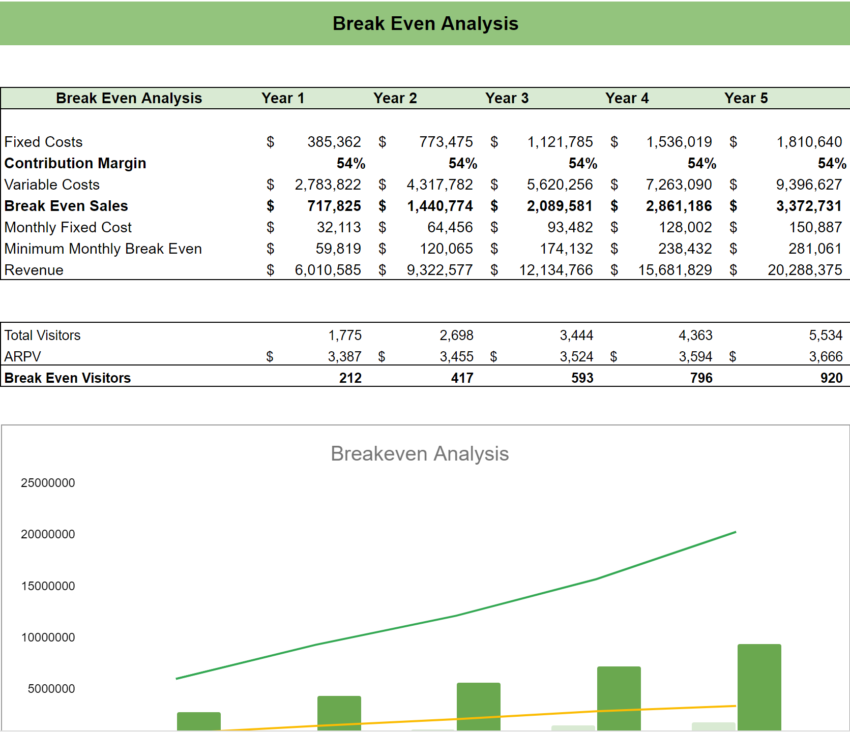Select the 'Break Even Visitors' row label

click(x=67, y=378)
